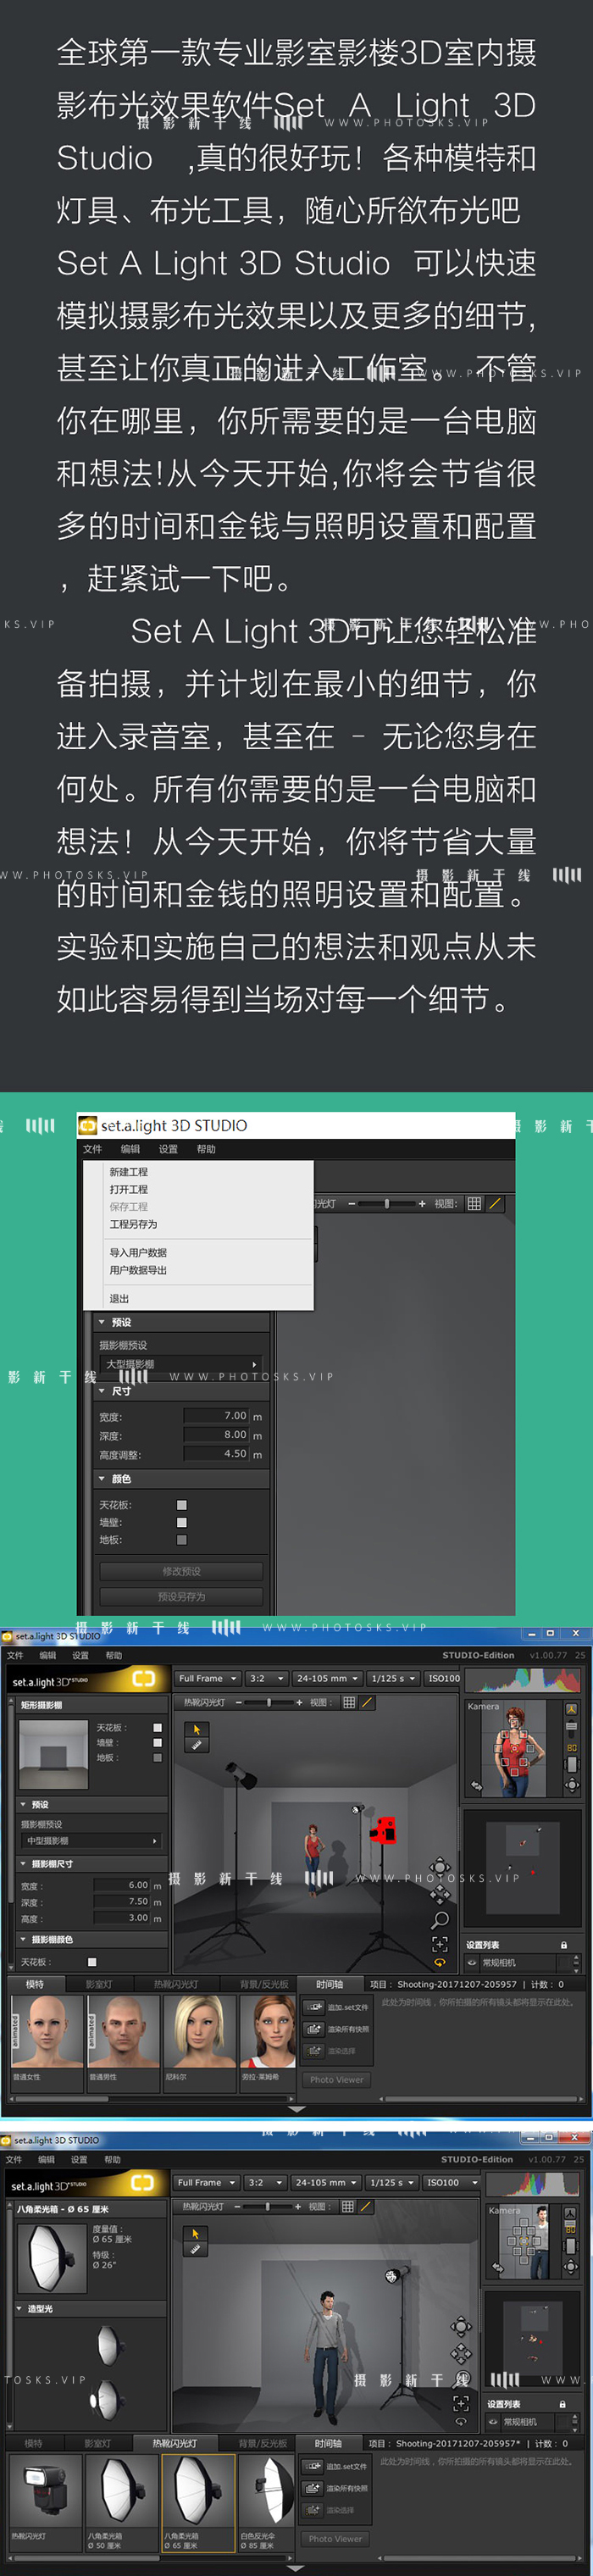Click the zoom magnifier icon in middle screenshot
This screenshot has width=593, height=2576.
click(x=439, y=1920)
